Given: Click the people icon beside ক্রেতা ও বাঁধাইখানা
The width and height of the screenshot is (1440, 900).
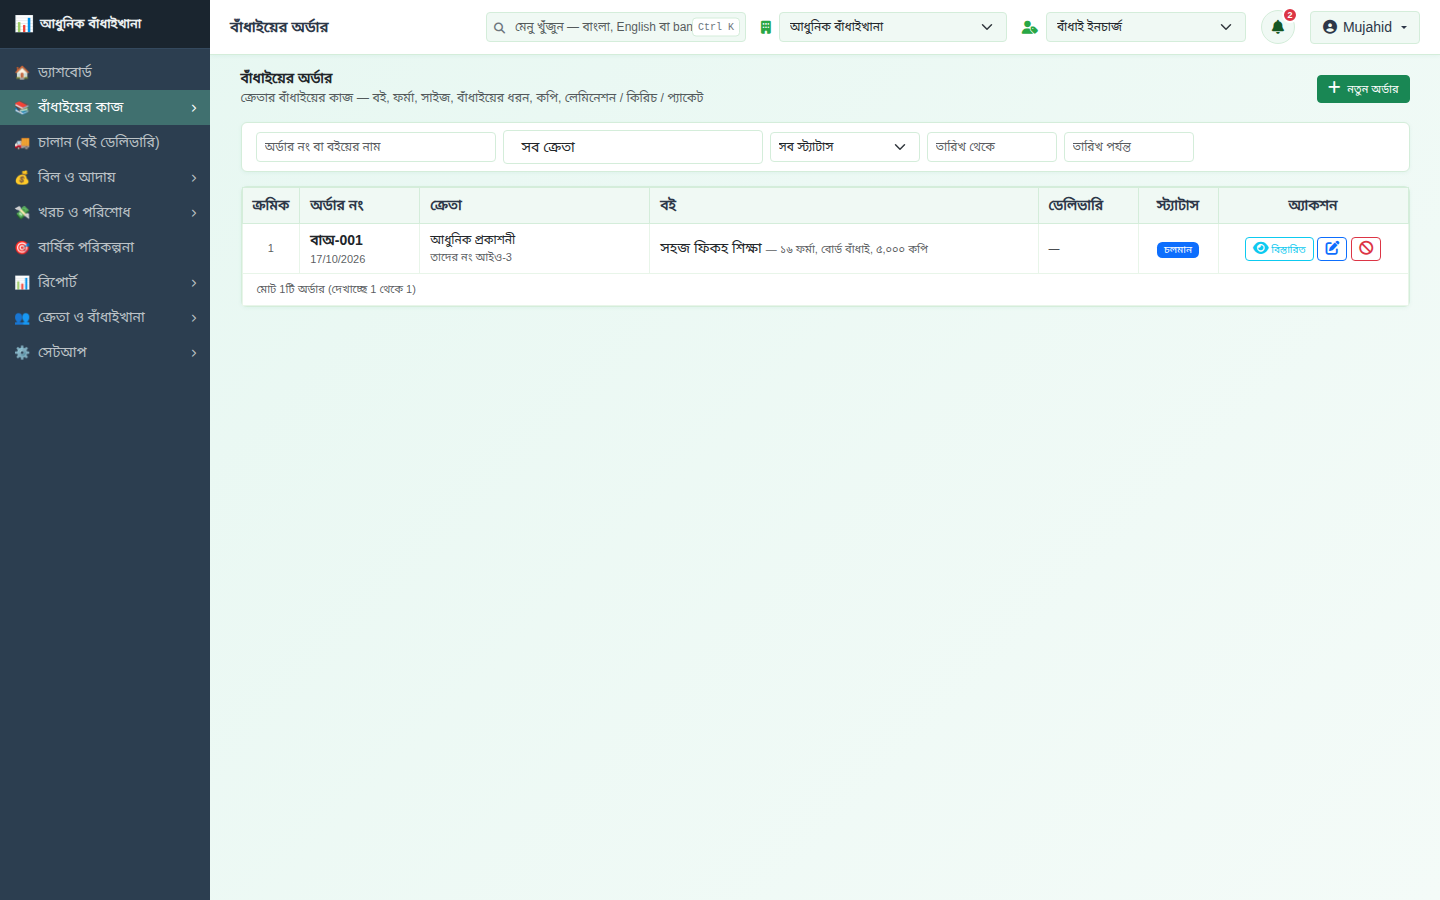Looking at the screenshot, I should coord(22,318).
